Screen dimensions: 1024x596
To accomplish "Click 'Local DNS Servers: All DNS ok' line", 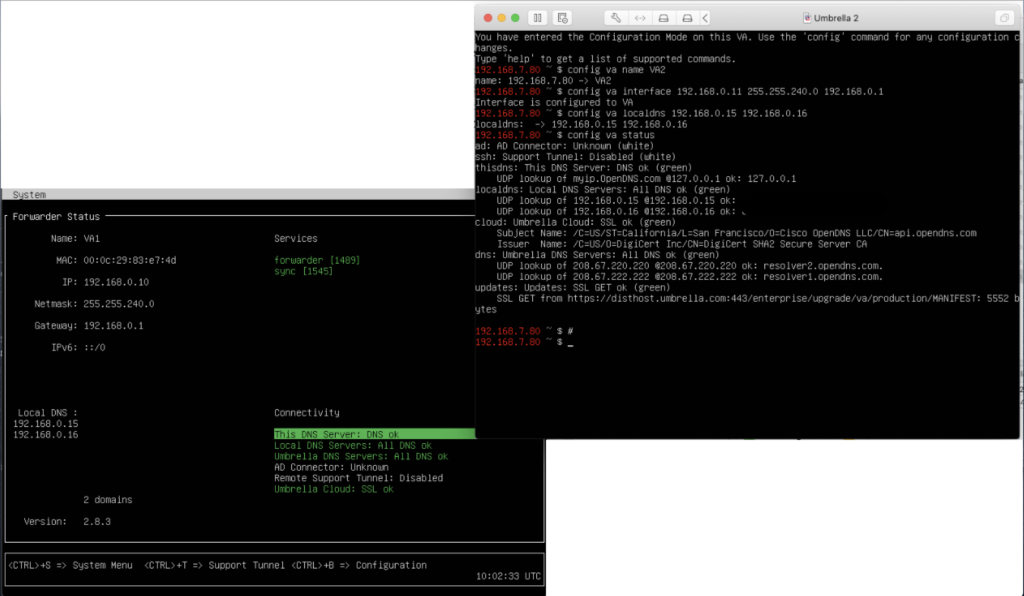I will pos(353,445).
